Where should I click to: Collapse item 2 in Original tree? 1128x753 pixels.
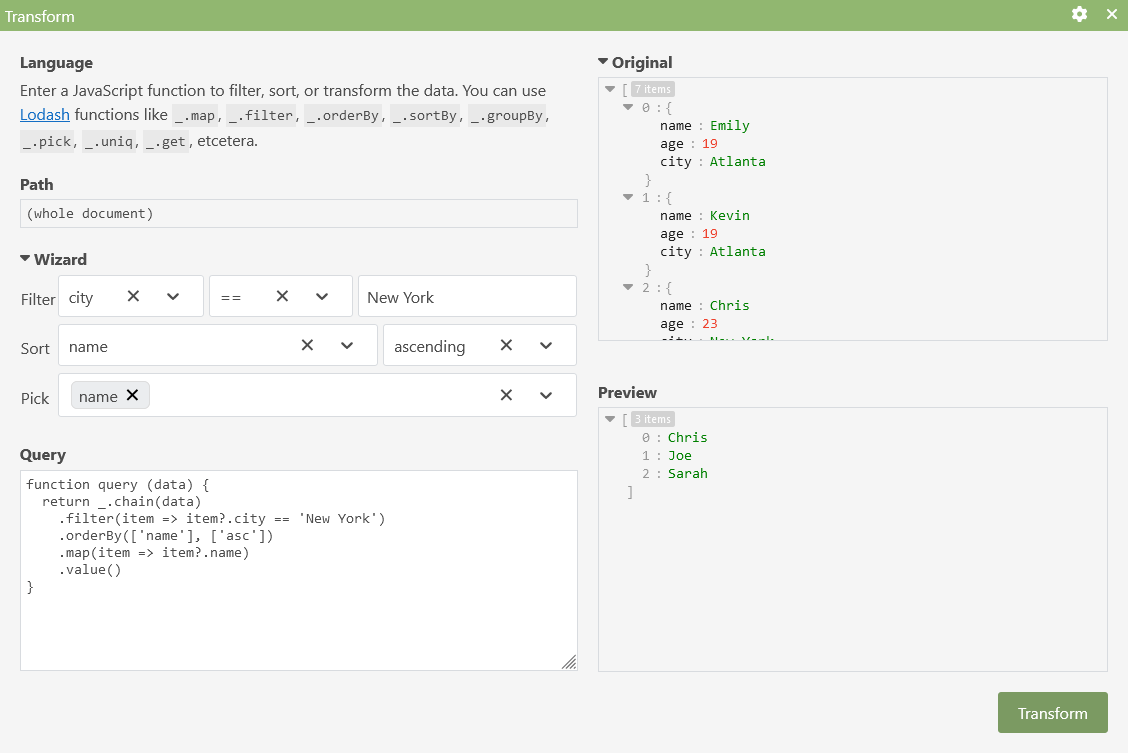tap(628, 287)
